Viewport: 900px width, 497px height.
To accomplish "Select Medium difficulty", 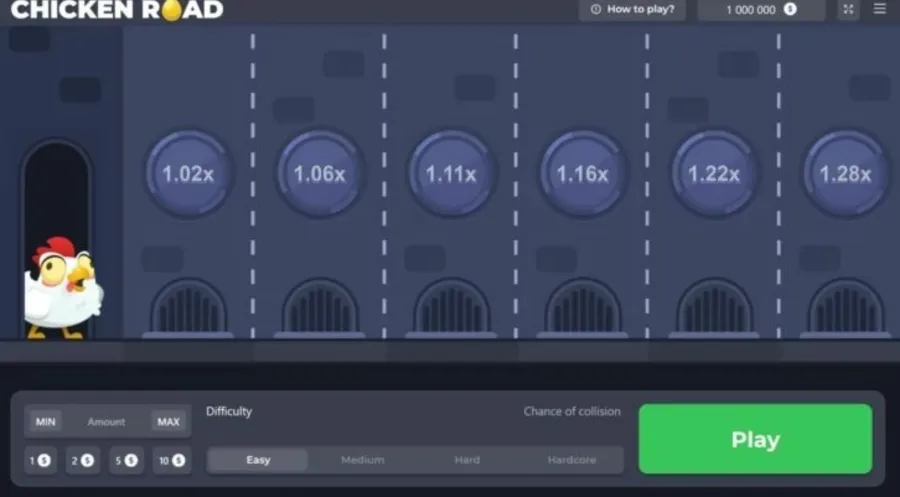I will coord(362,460).
